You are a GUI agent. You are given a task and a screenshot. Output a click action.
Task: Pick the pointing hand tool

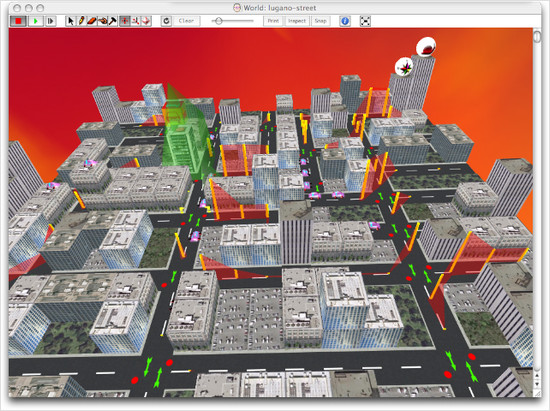pos(102,21)
